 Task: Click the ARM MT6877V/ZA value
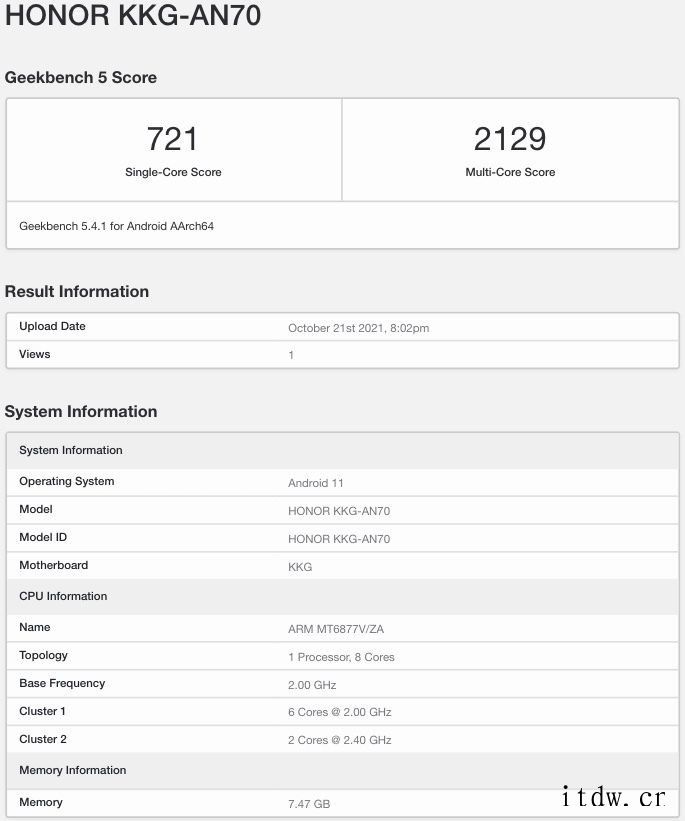[x=336, y=629]
